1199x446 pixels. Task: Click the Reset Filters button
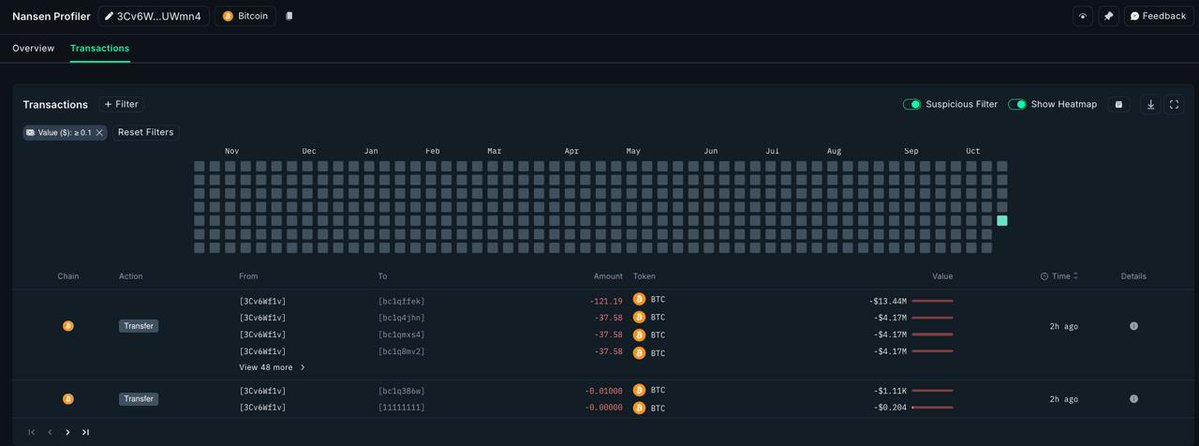[145, 132]
